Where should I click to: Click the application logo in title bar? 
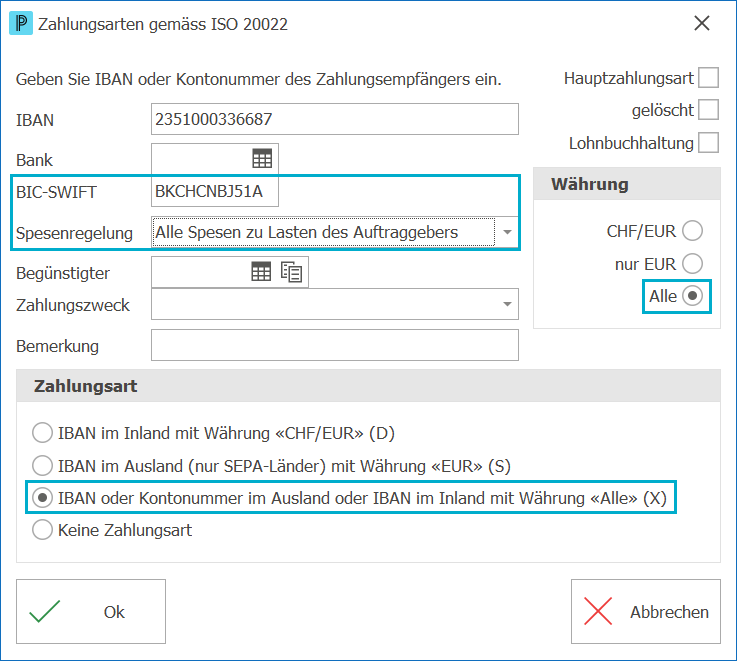click(21, 23)
